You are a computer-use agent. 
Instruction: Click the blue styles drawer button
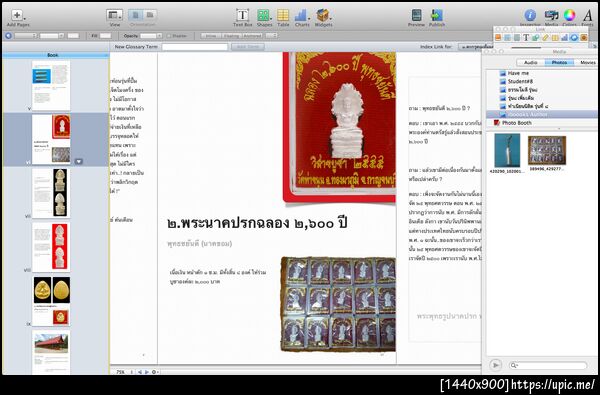coord(8,36)
